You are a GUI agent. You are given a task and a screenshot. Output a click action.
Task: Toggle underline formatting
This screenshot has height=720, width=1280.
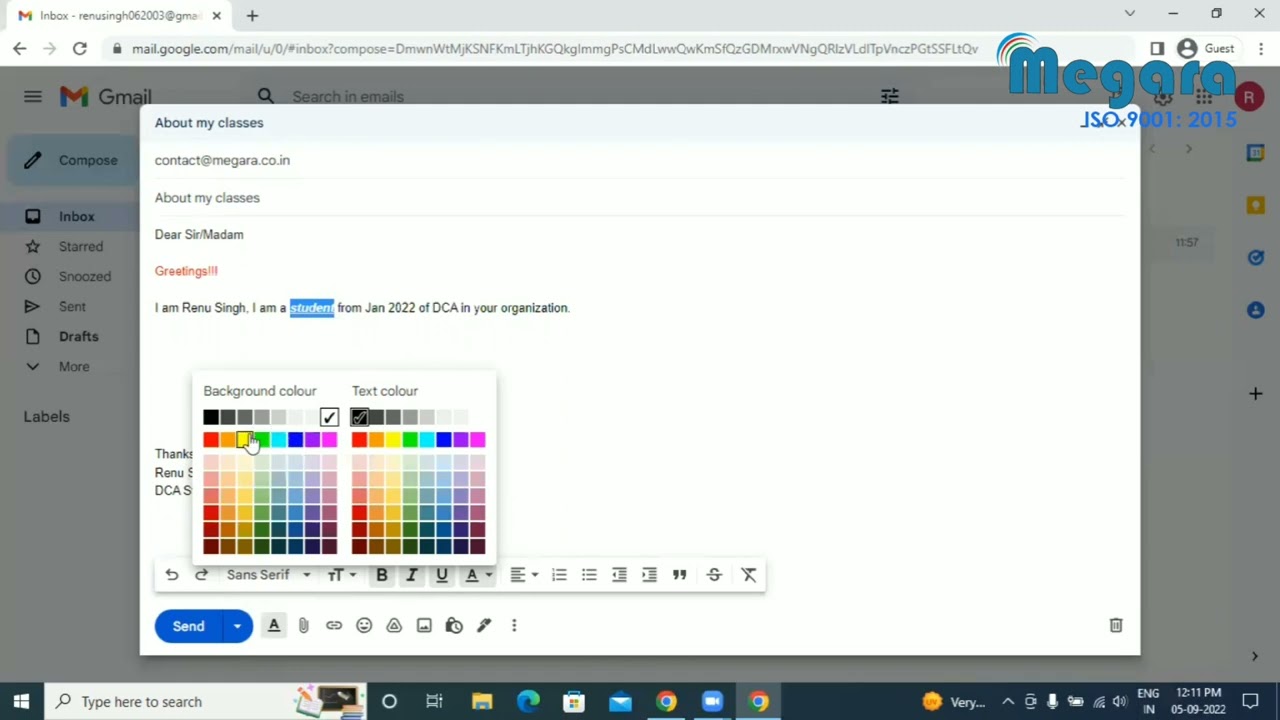441,575
